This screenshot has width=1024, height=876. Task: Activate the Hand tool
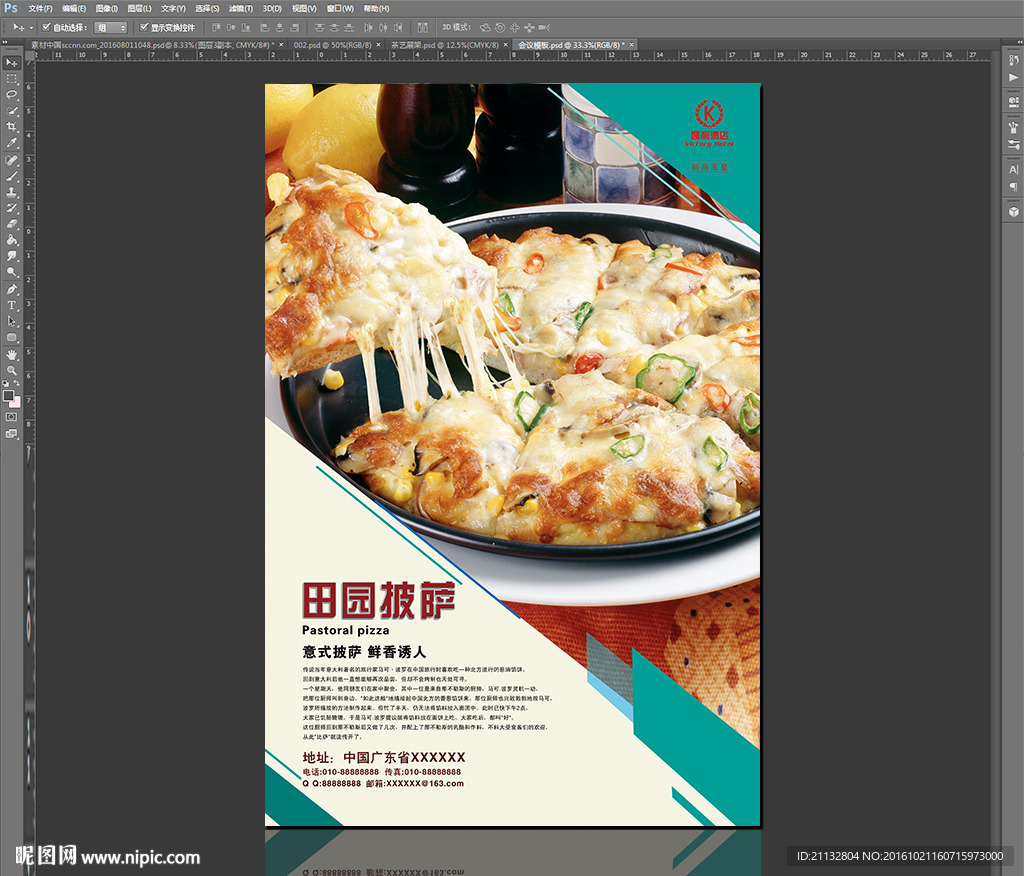(12, 354)
